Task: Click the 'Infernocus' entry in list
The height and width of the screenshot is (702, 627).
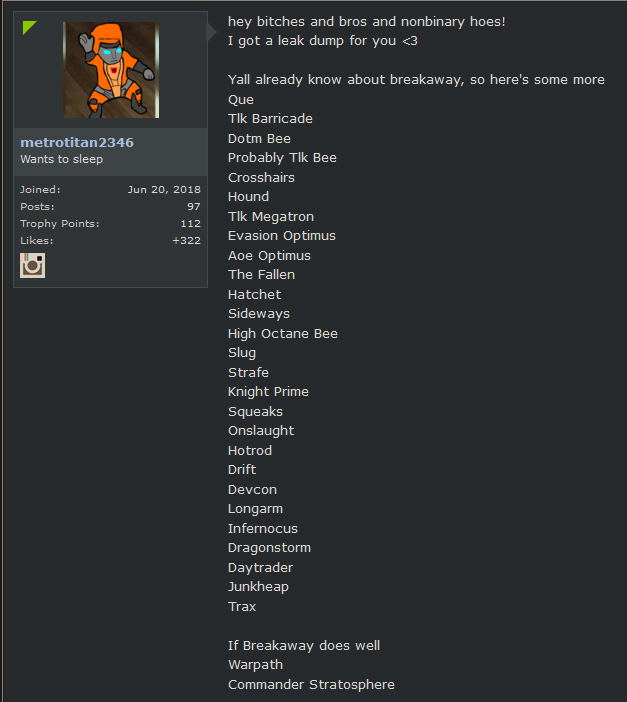Action: (x=262, y=529)
